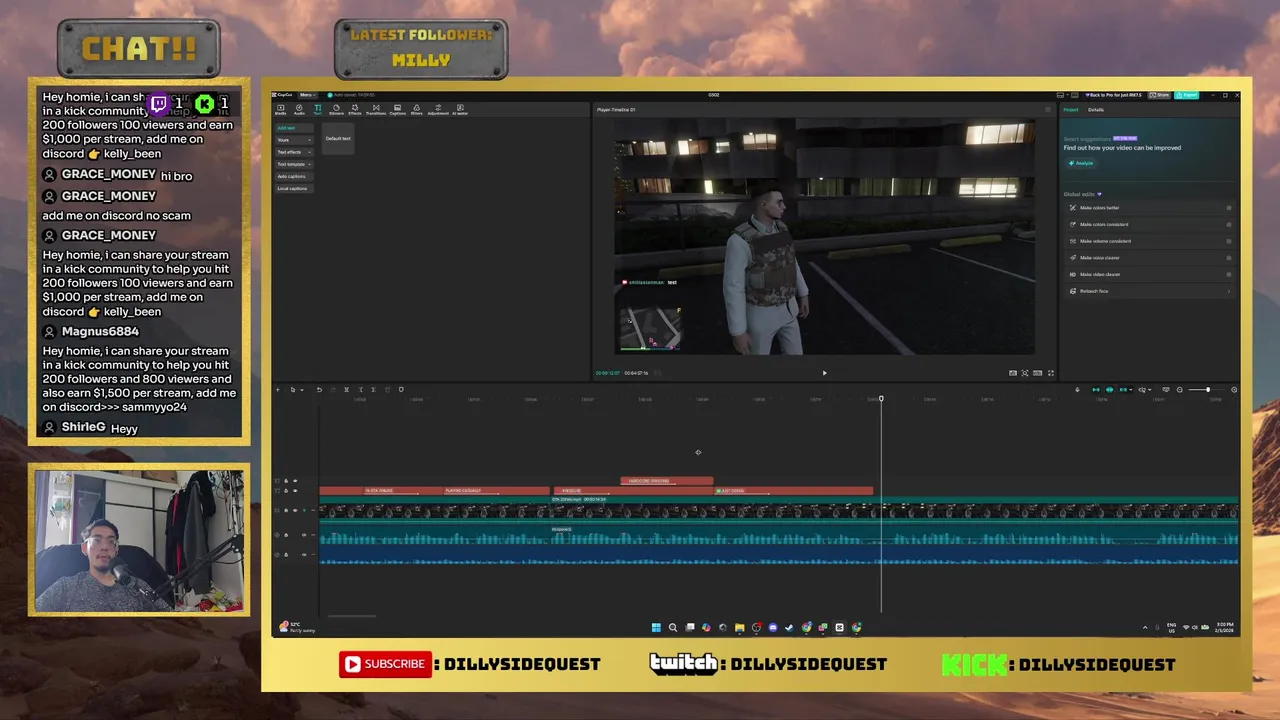Open the Effects tab

click(x=355, y=109)
